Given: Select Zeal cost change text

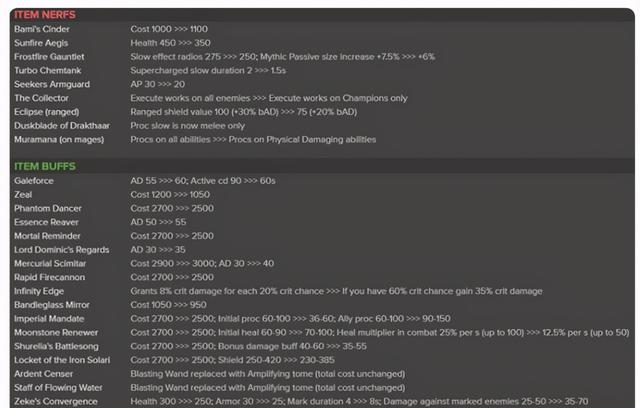Looking at the screenshot, I should click(x=170, y=195).
